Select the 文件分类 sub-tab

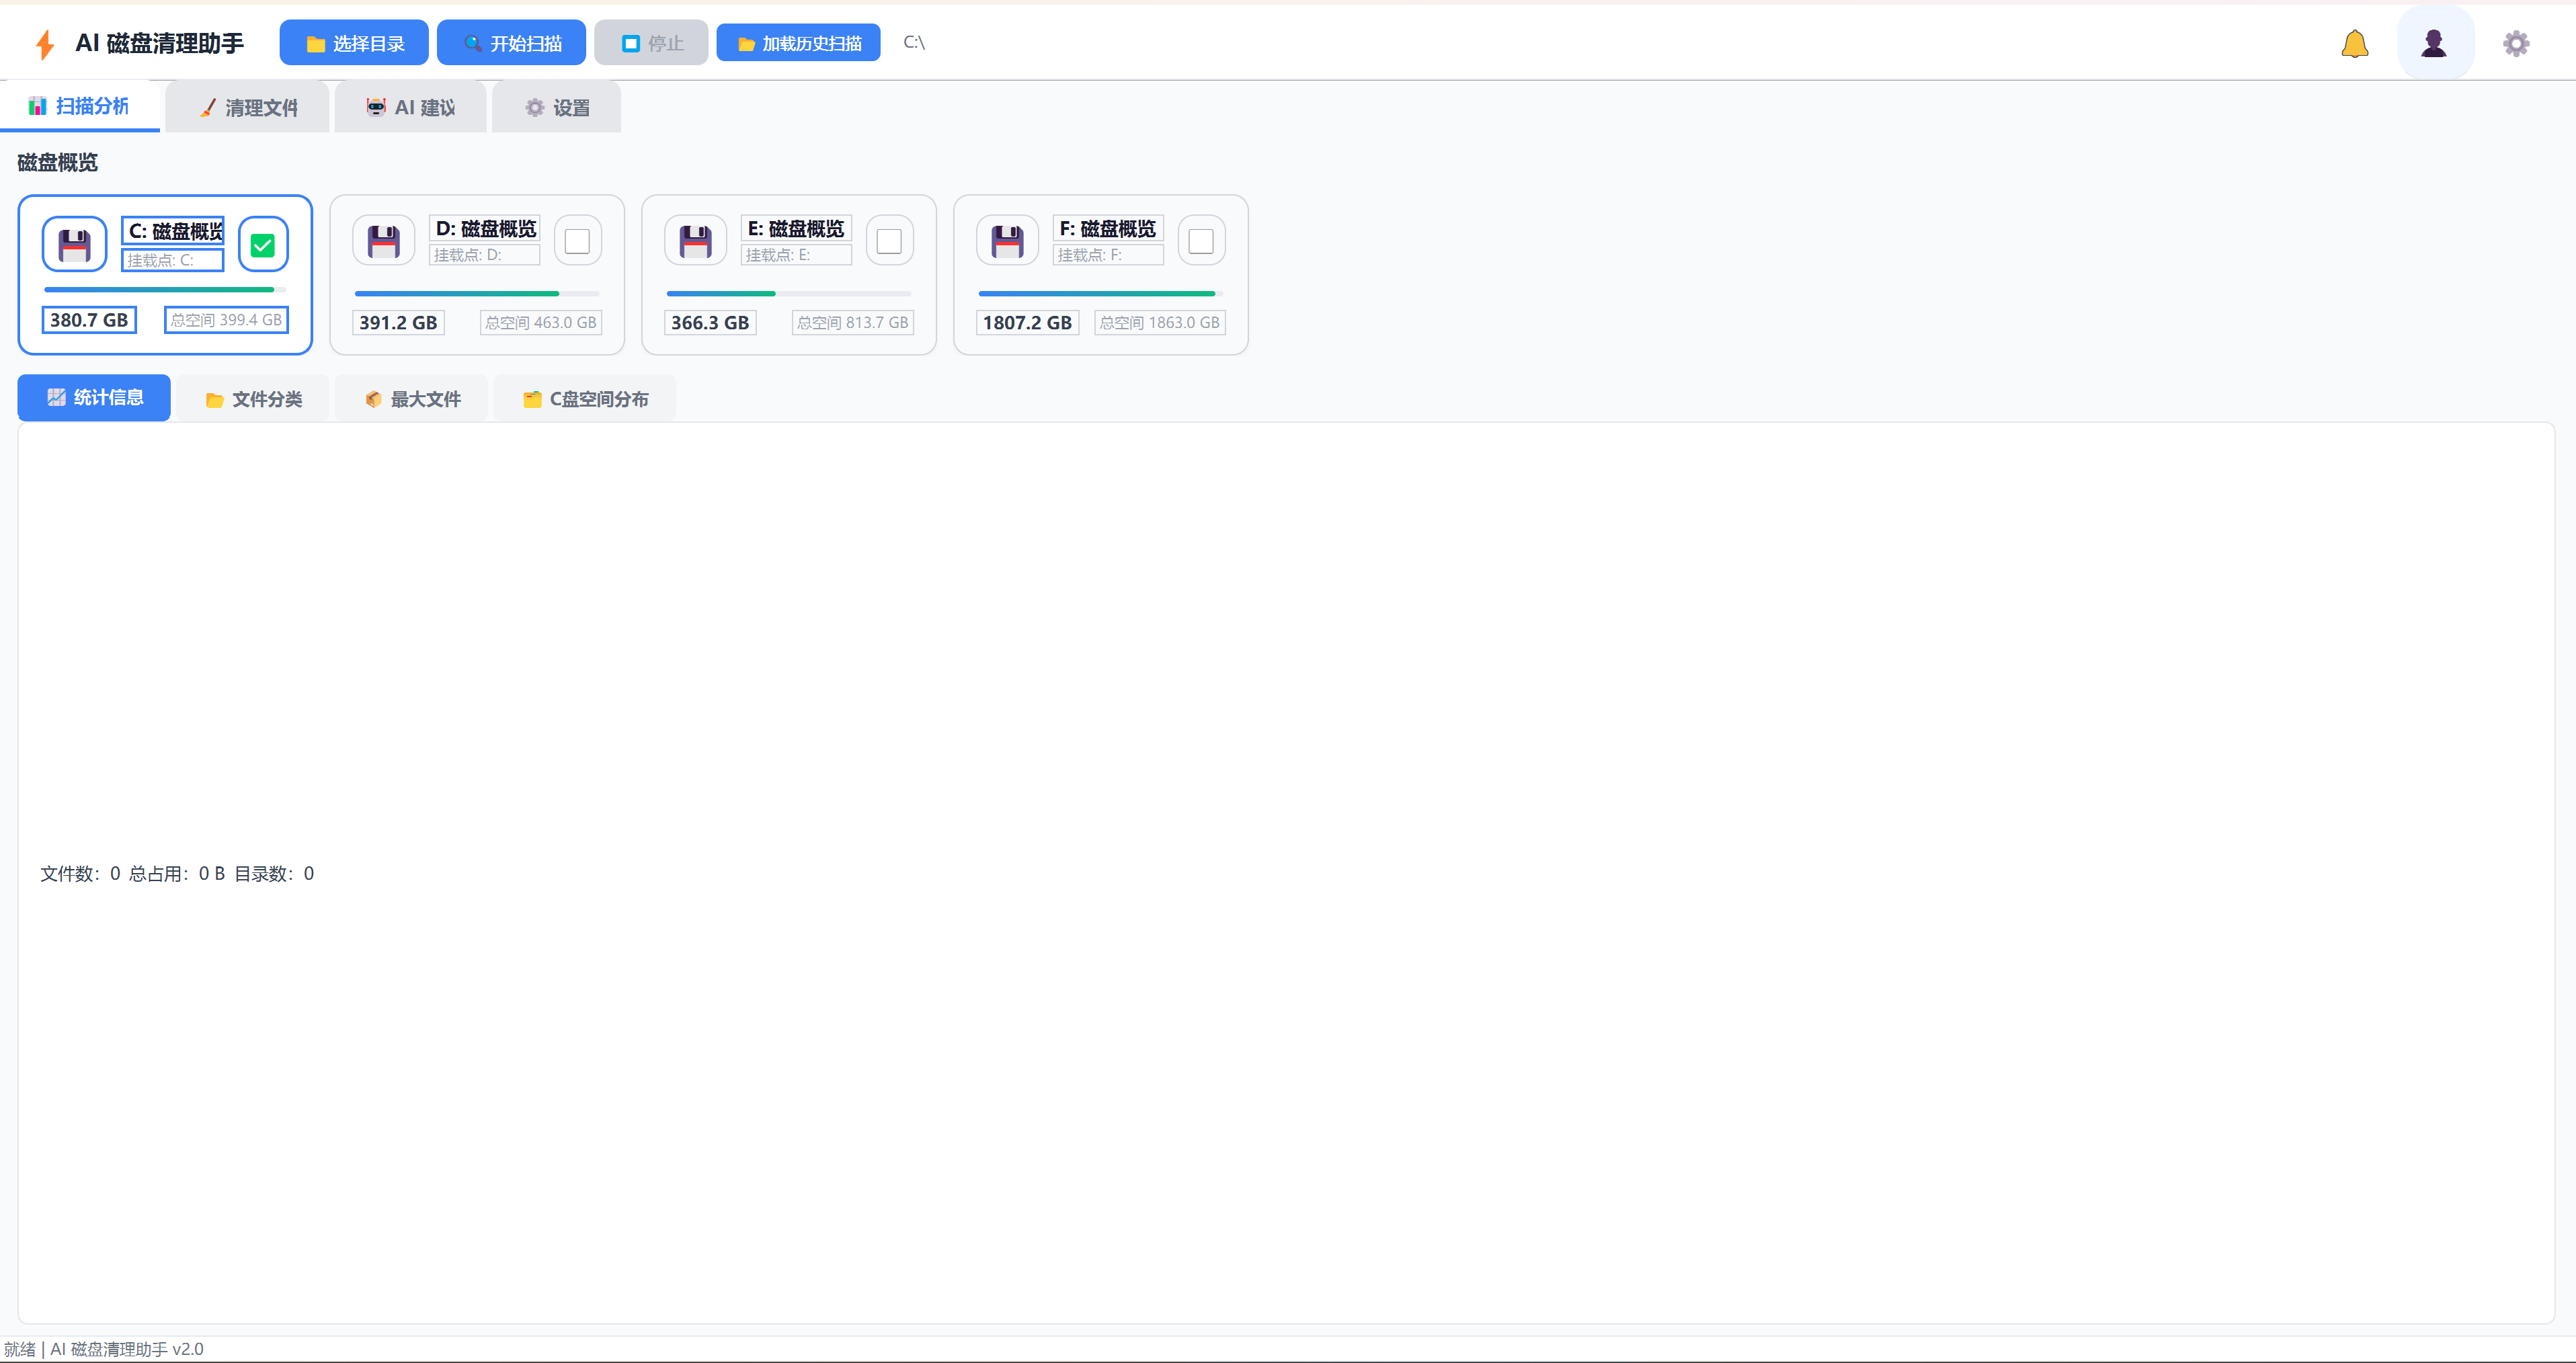point(254,399)
